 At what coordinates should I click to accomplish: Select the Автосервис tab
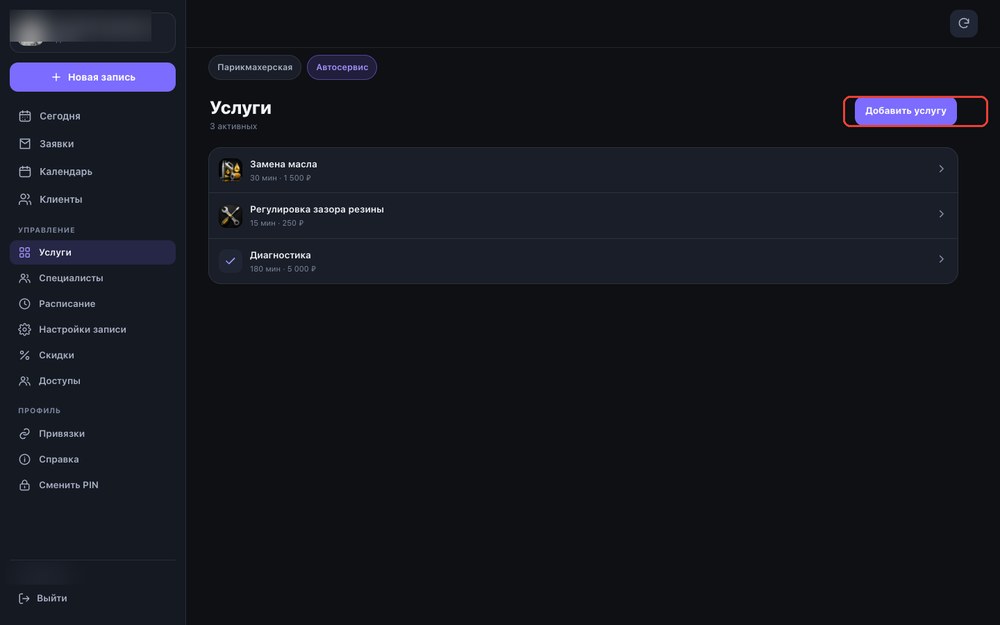point(342,67)
